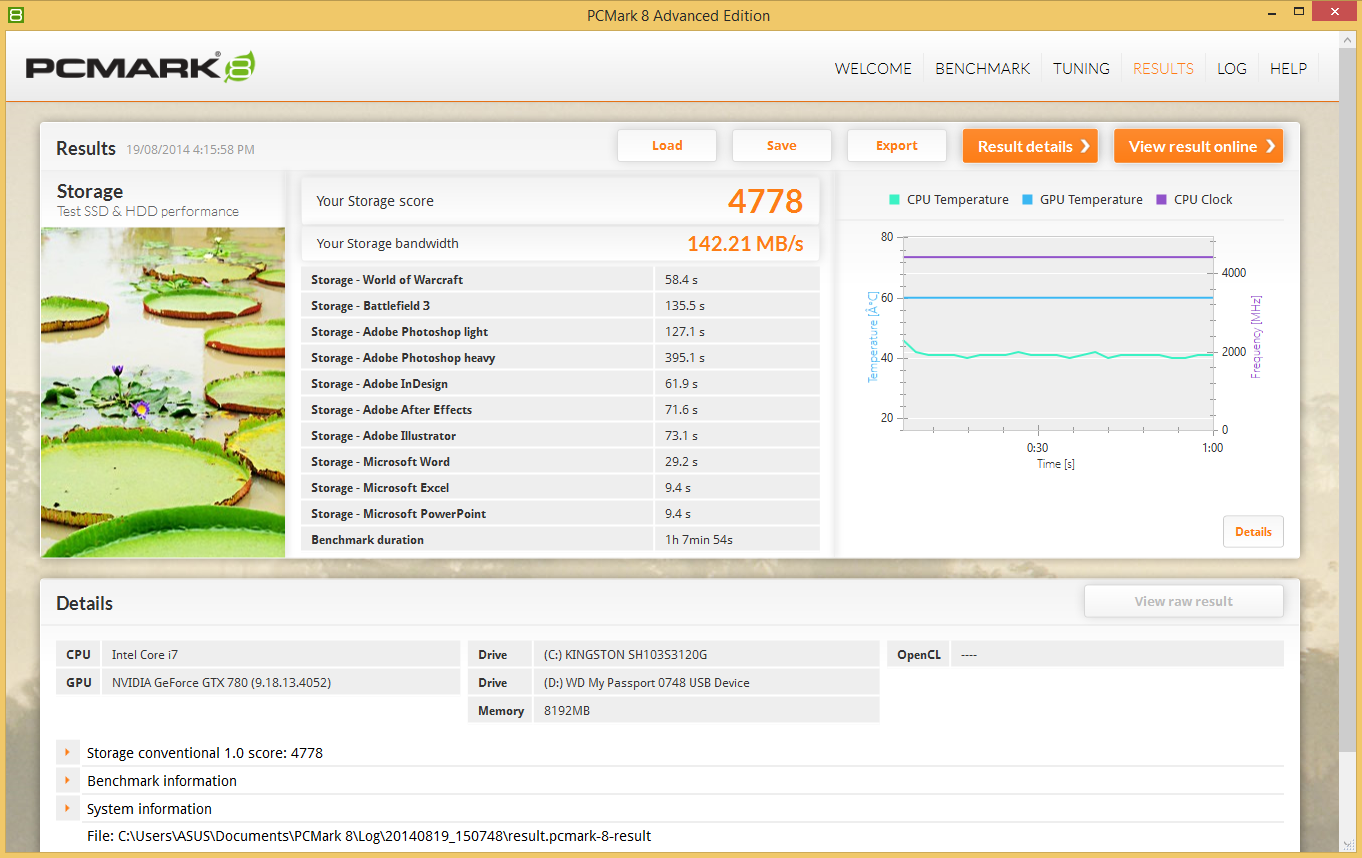
Task: Go to the LOG tab
Action: pos(1232,69)
